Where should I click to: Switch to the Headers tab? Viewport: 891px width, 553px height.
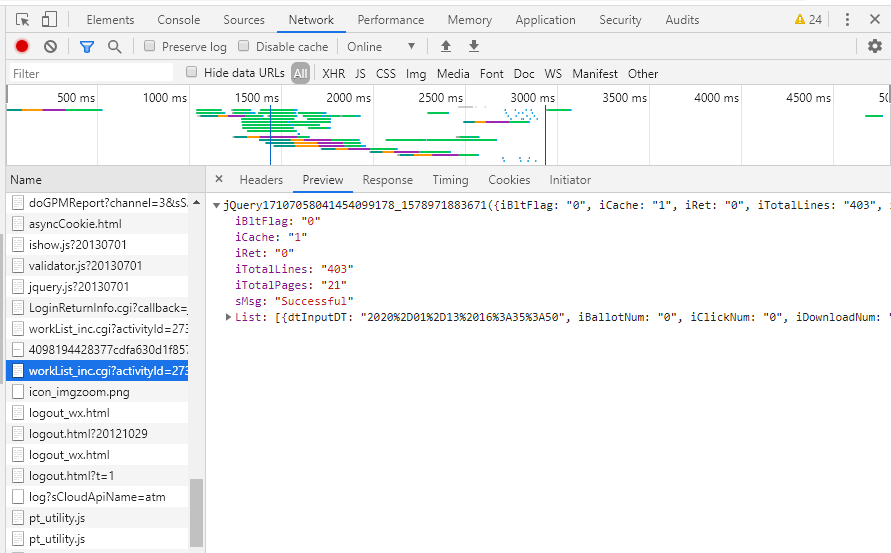point(261,180)
